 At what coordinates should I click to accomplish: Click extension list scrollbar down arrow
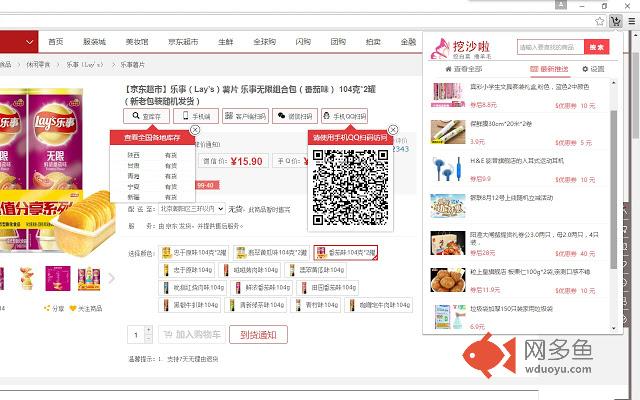(613, 328)
